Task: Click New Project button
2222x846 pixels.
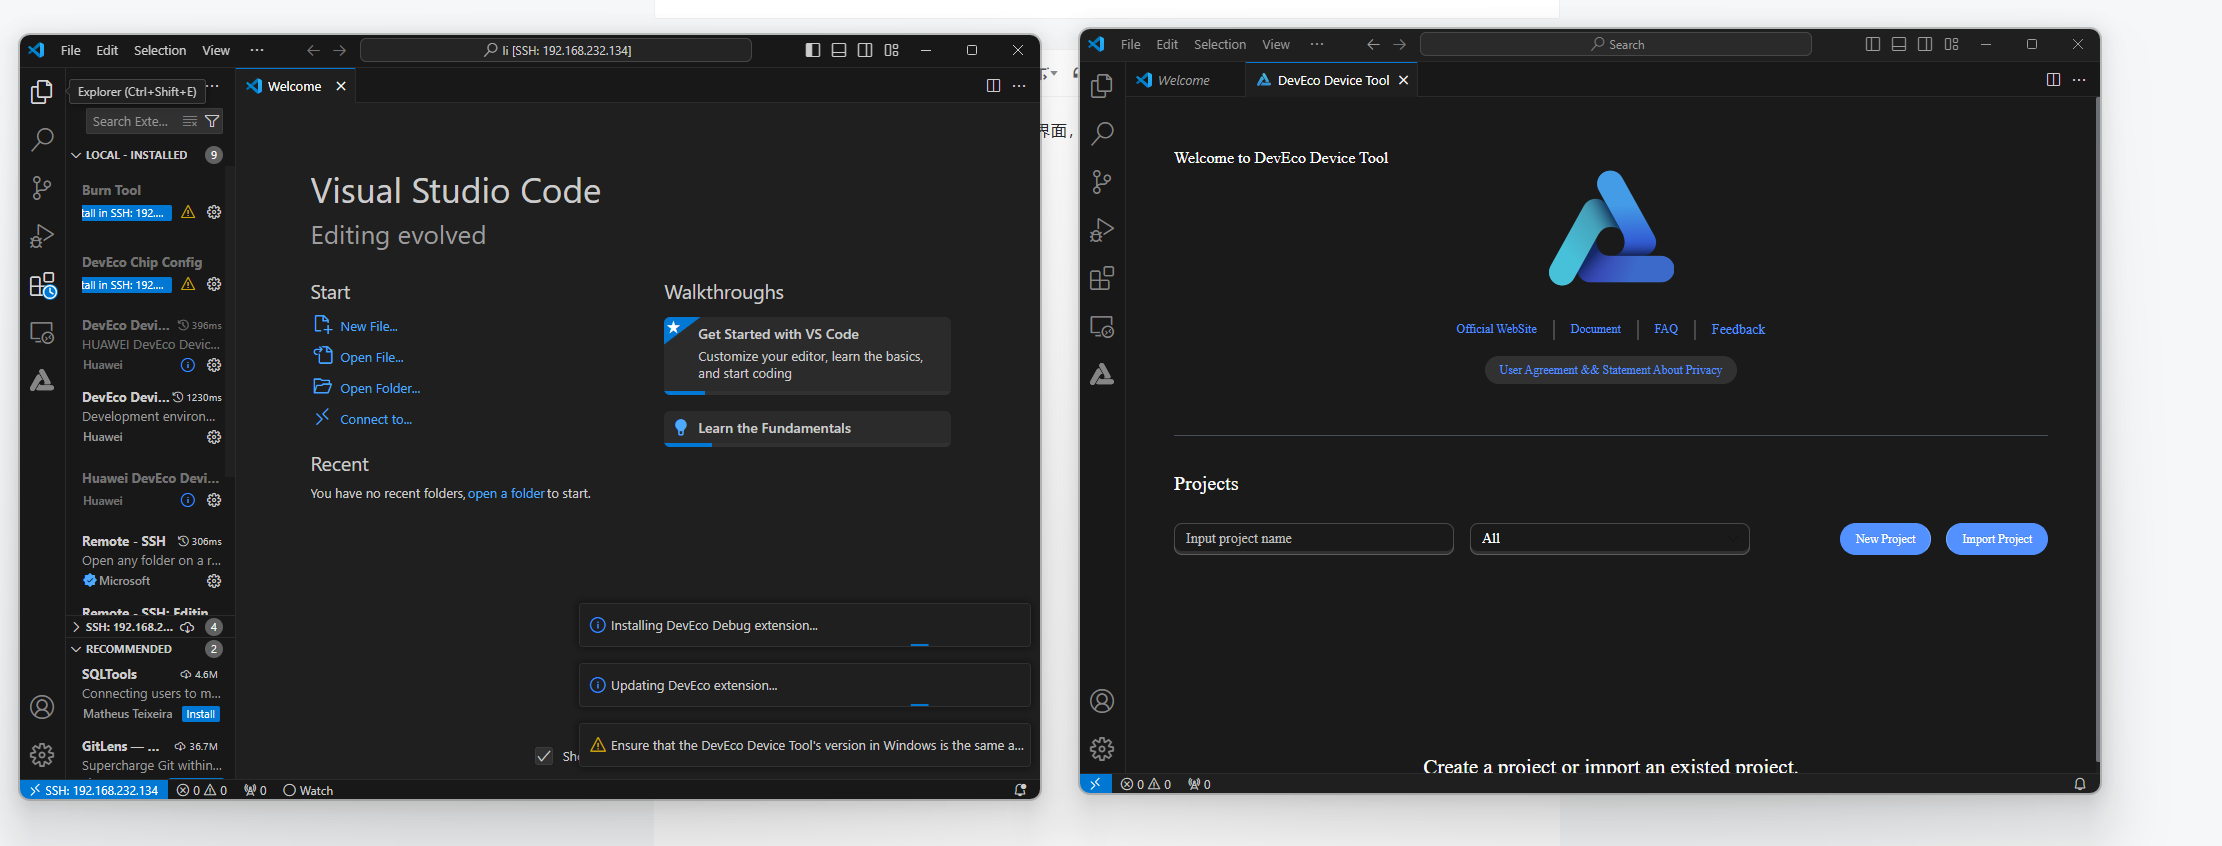Action: [1885, 539]
